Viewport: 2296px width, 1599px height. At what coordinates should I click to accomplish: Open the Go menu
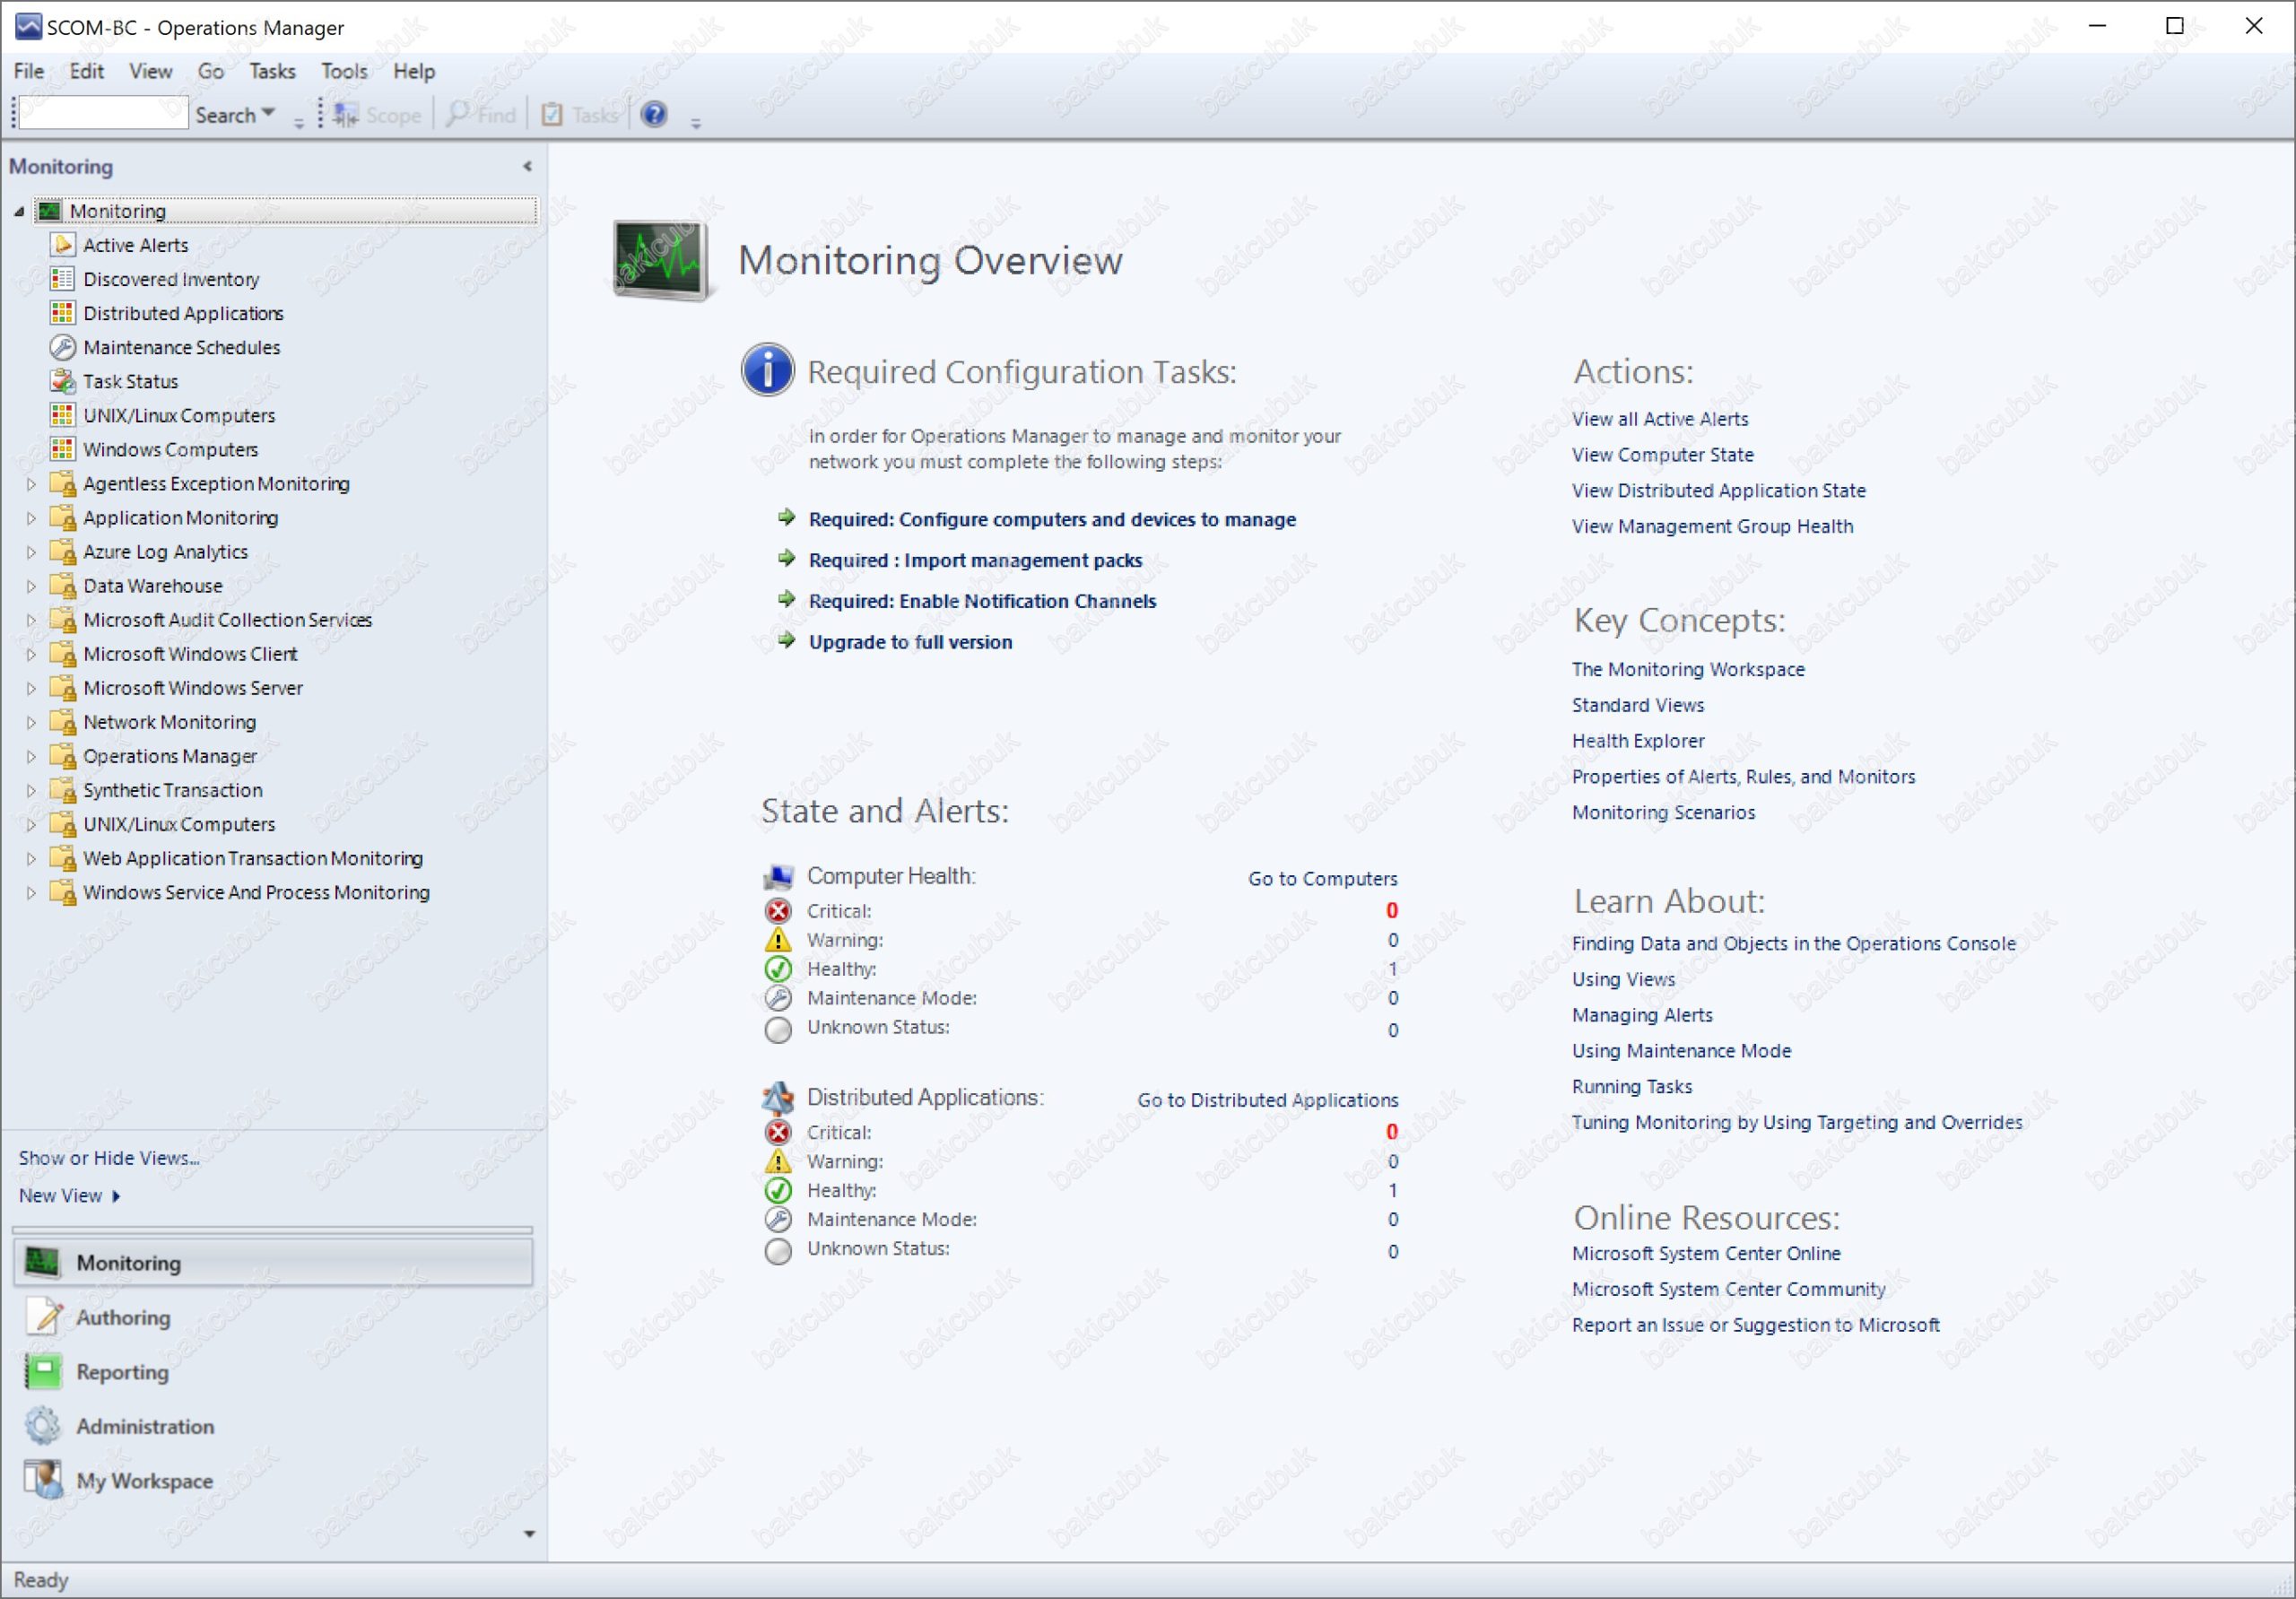tap(210, 71)
